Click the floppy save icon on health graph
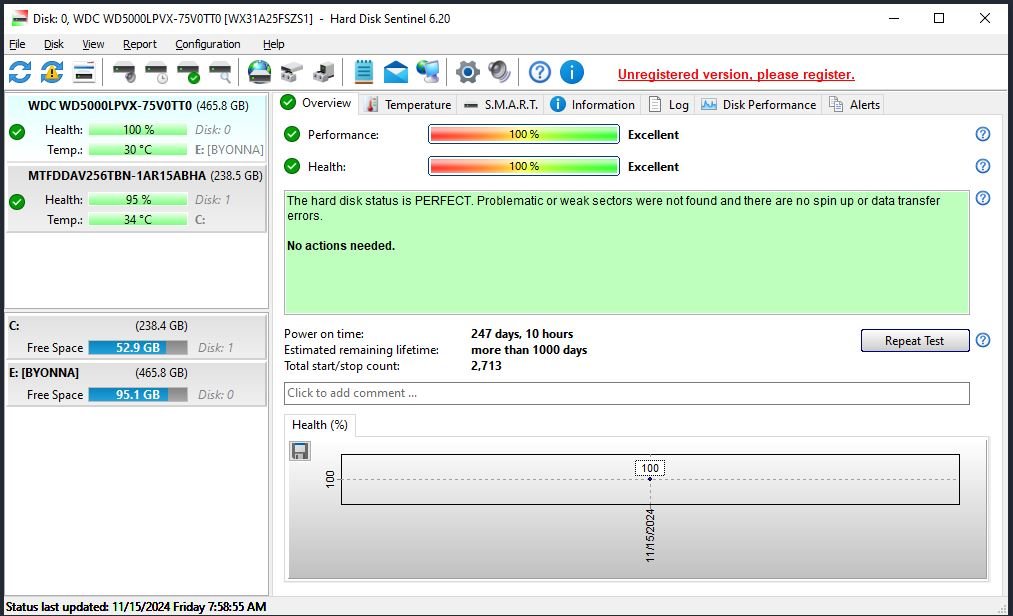This screenshot has height=616, width=1013. (300, 451)
